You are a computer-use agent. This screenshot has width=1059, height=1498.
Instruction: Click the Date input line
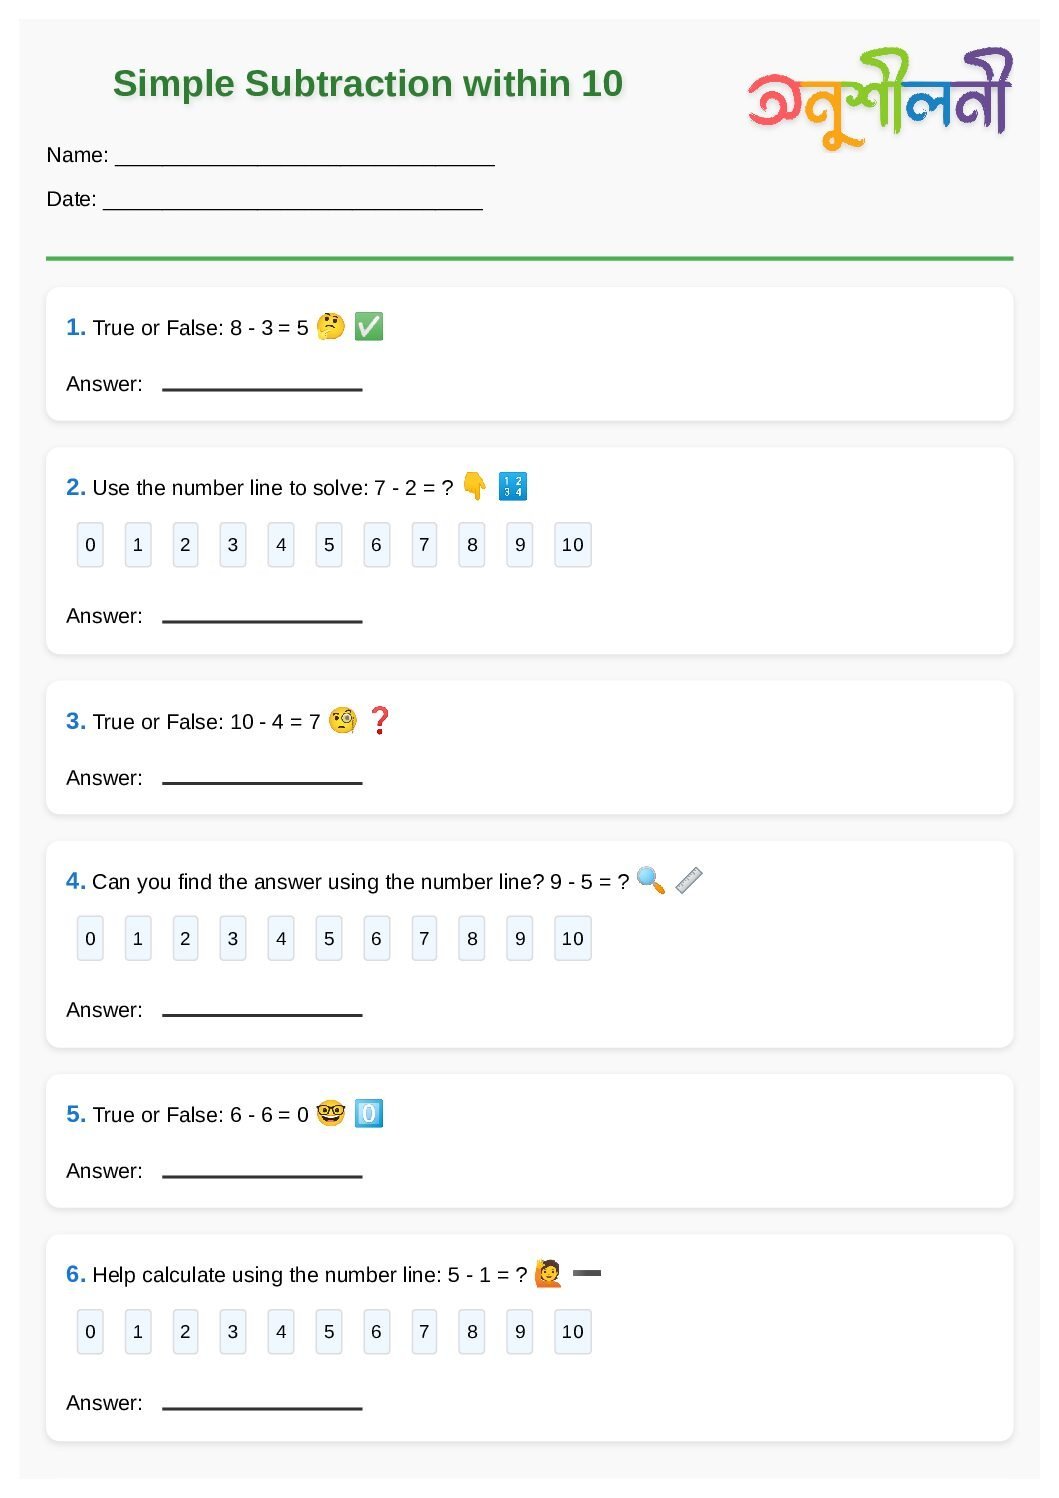pos(293,202)
